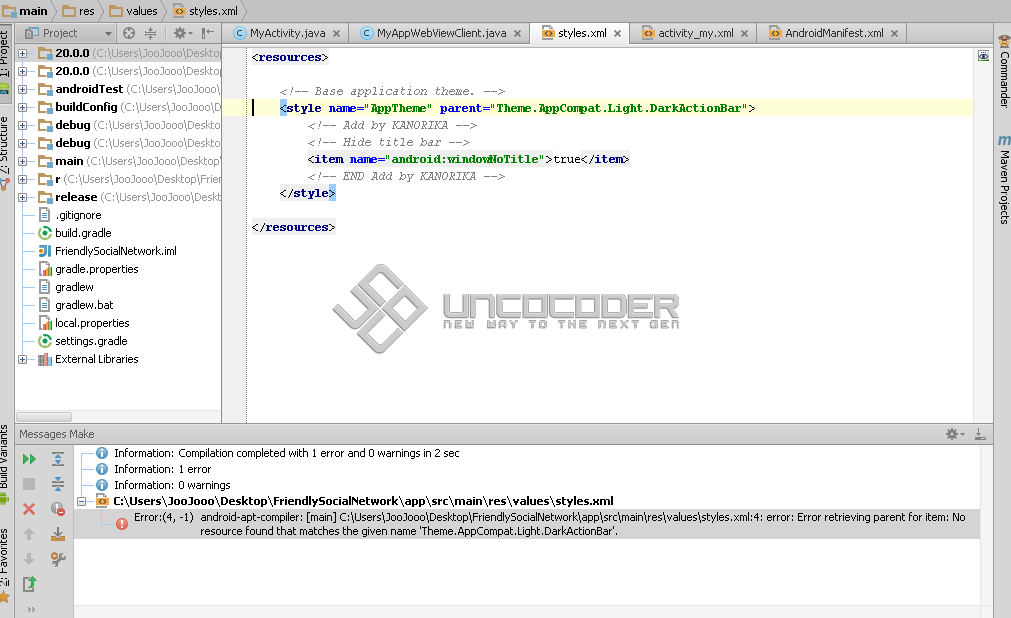
Task: Click the FriendlySocialNetwork.iml module icon
Action: [x=44, y=251]
